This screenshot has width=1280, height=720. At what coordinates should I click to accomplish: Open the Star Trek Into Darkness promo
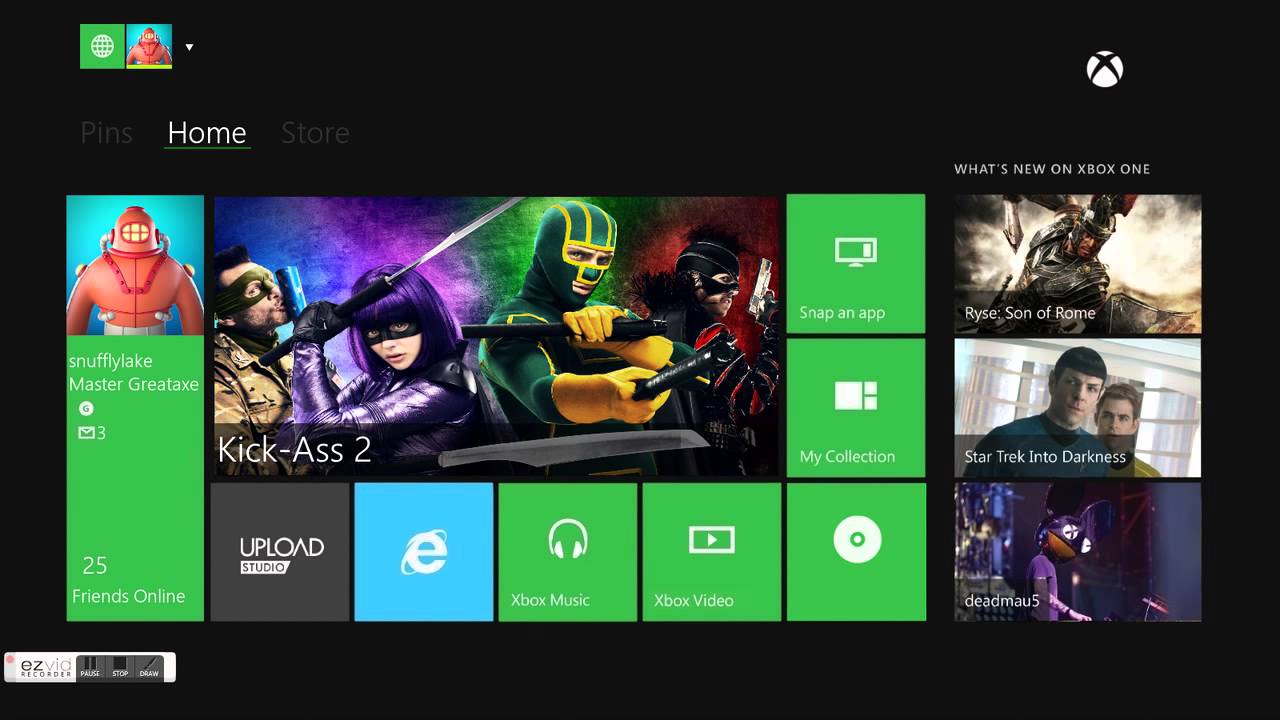point(1078,408)
